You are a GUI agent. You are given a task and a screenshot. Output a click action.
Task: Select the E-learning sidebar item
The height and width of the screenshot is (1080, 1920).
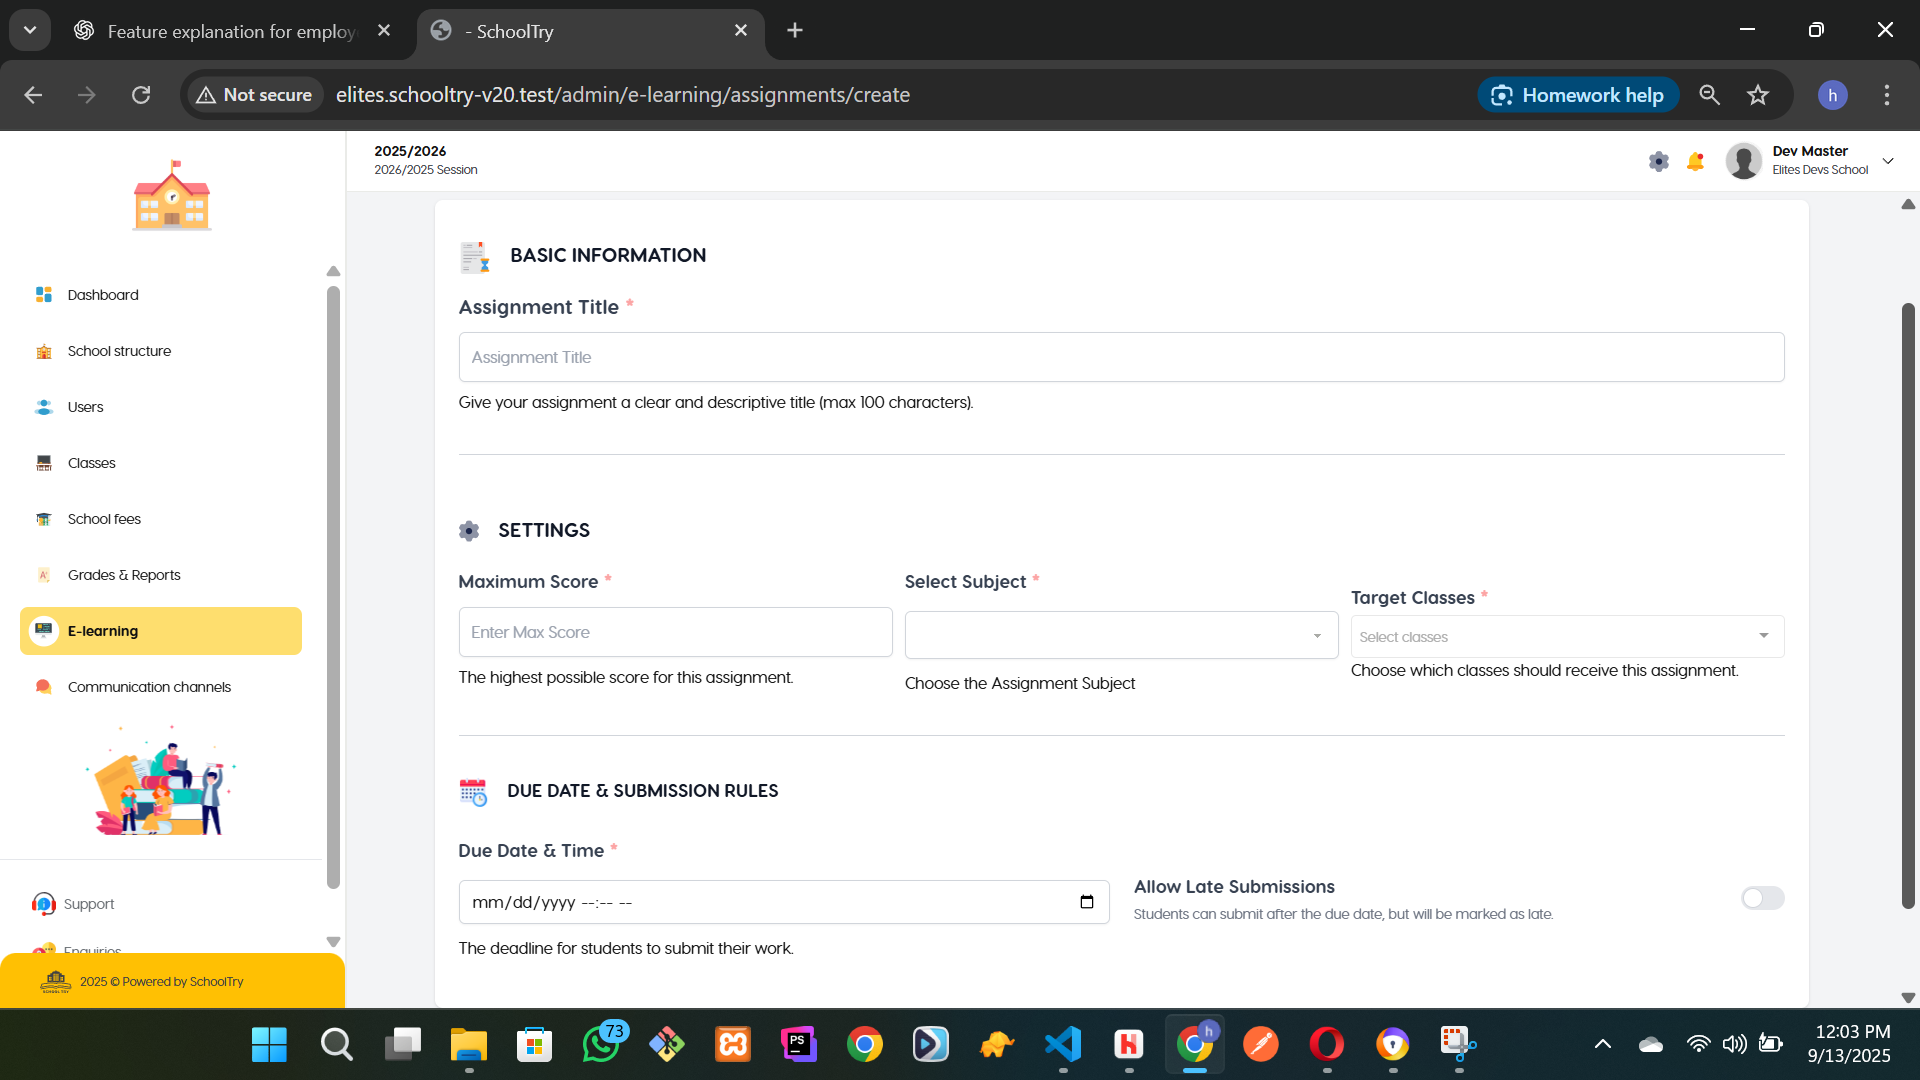[x=160, y=631]
